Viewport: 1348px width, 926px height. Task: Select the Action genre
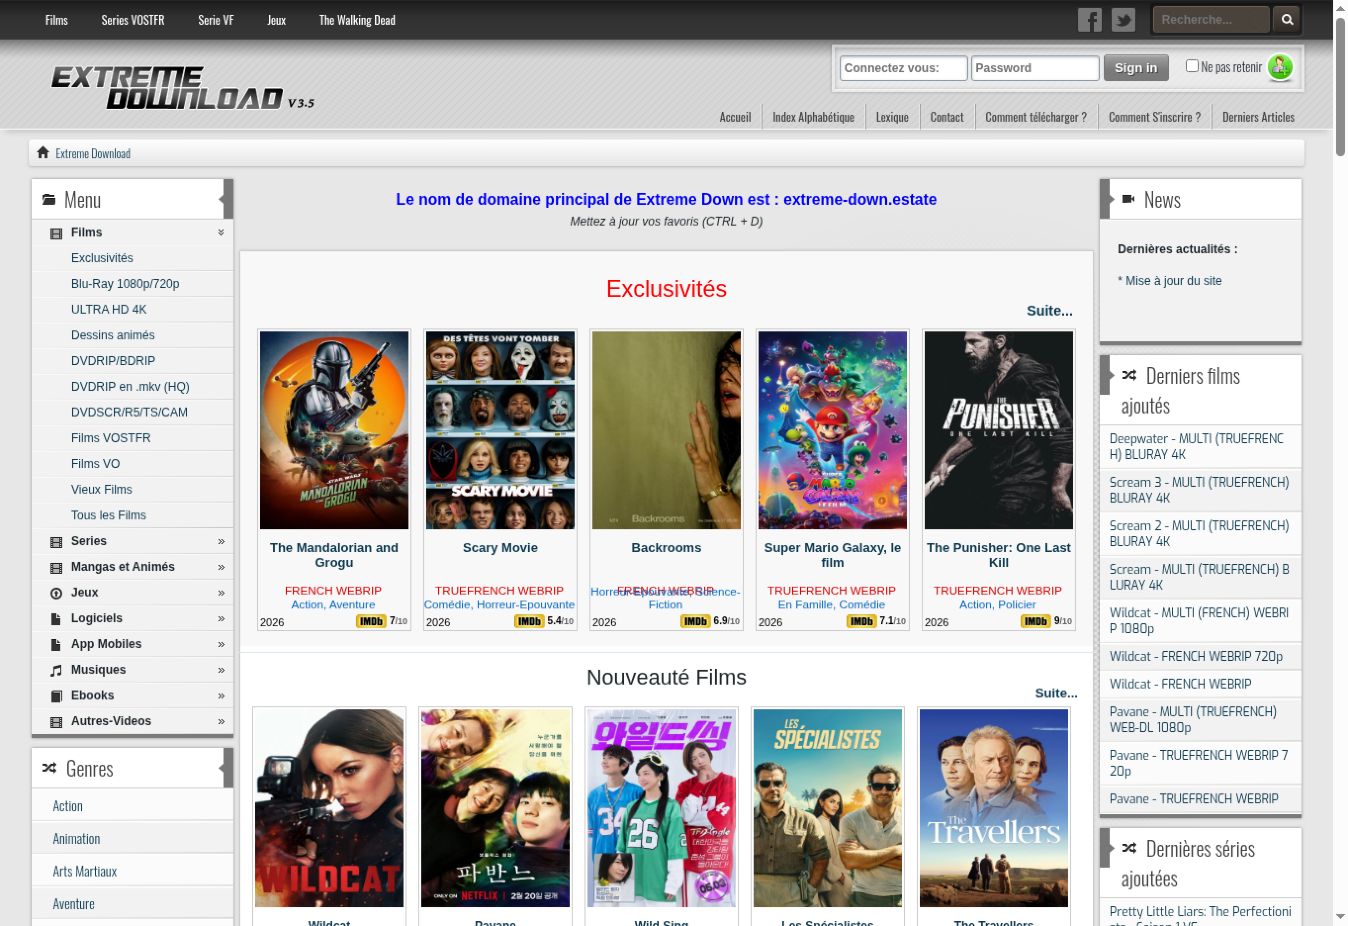pos(68,806)
